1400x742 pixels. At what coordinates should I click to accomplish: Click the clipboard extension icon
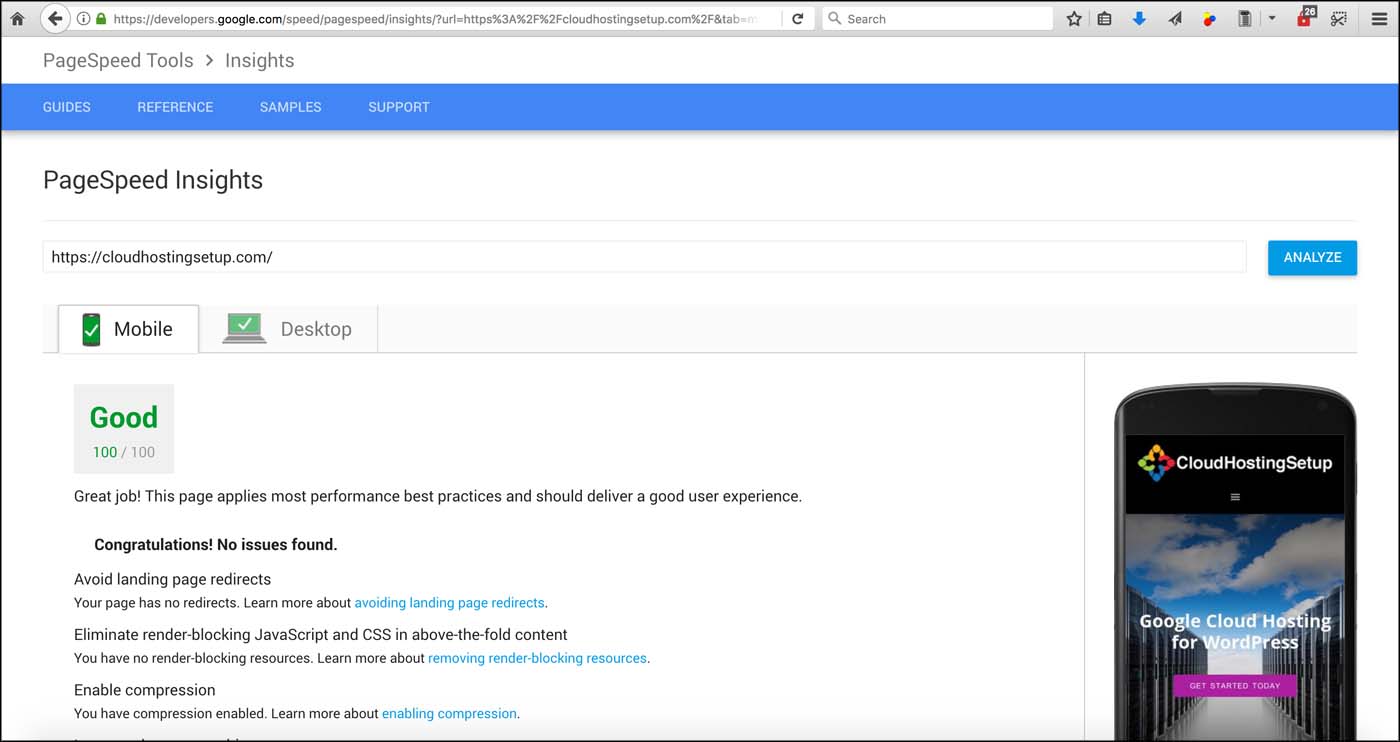coord(1244,18)
